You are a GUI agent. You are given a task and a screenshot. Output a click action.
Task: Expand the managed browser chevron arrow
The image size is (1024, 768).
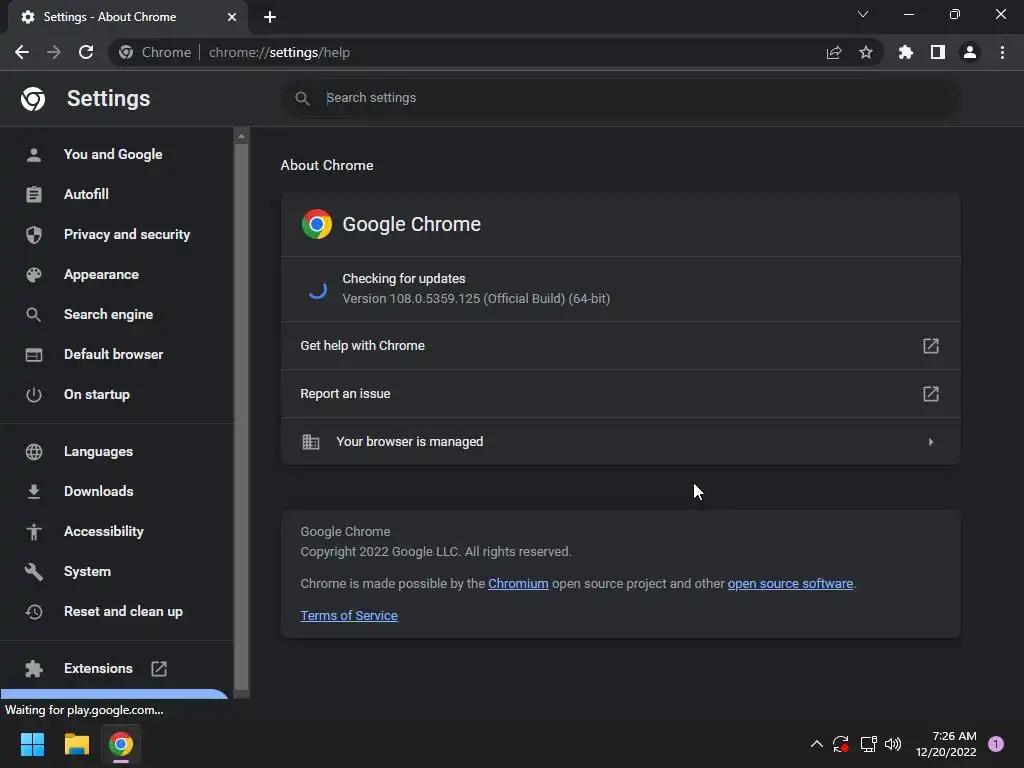pyautogui.click(x=931, y=441)
